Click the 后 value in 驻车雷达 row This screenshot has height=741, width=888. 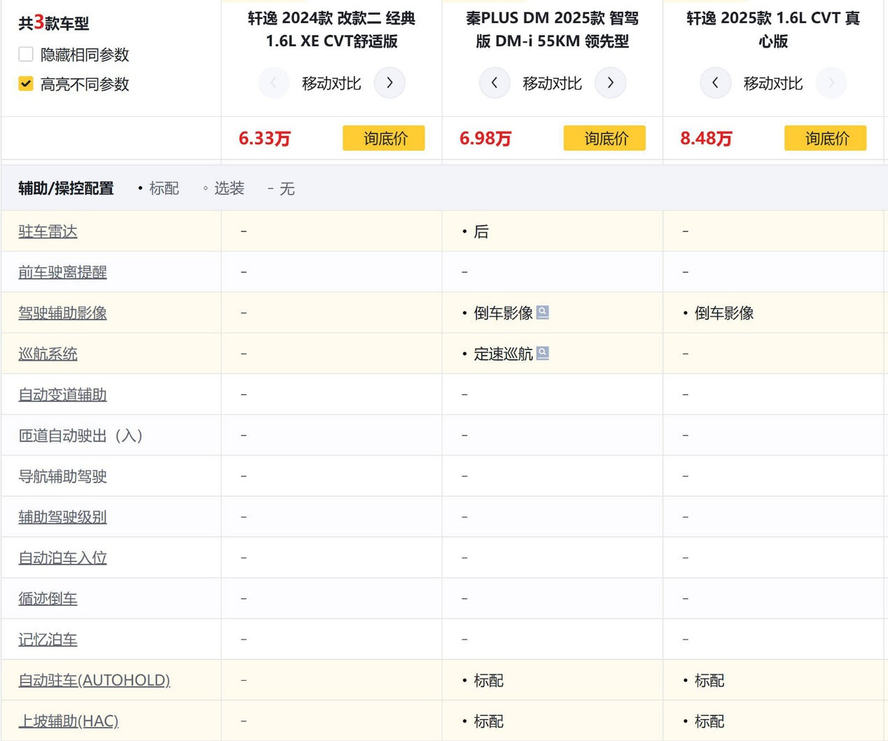click(481, 231)
